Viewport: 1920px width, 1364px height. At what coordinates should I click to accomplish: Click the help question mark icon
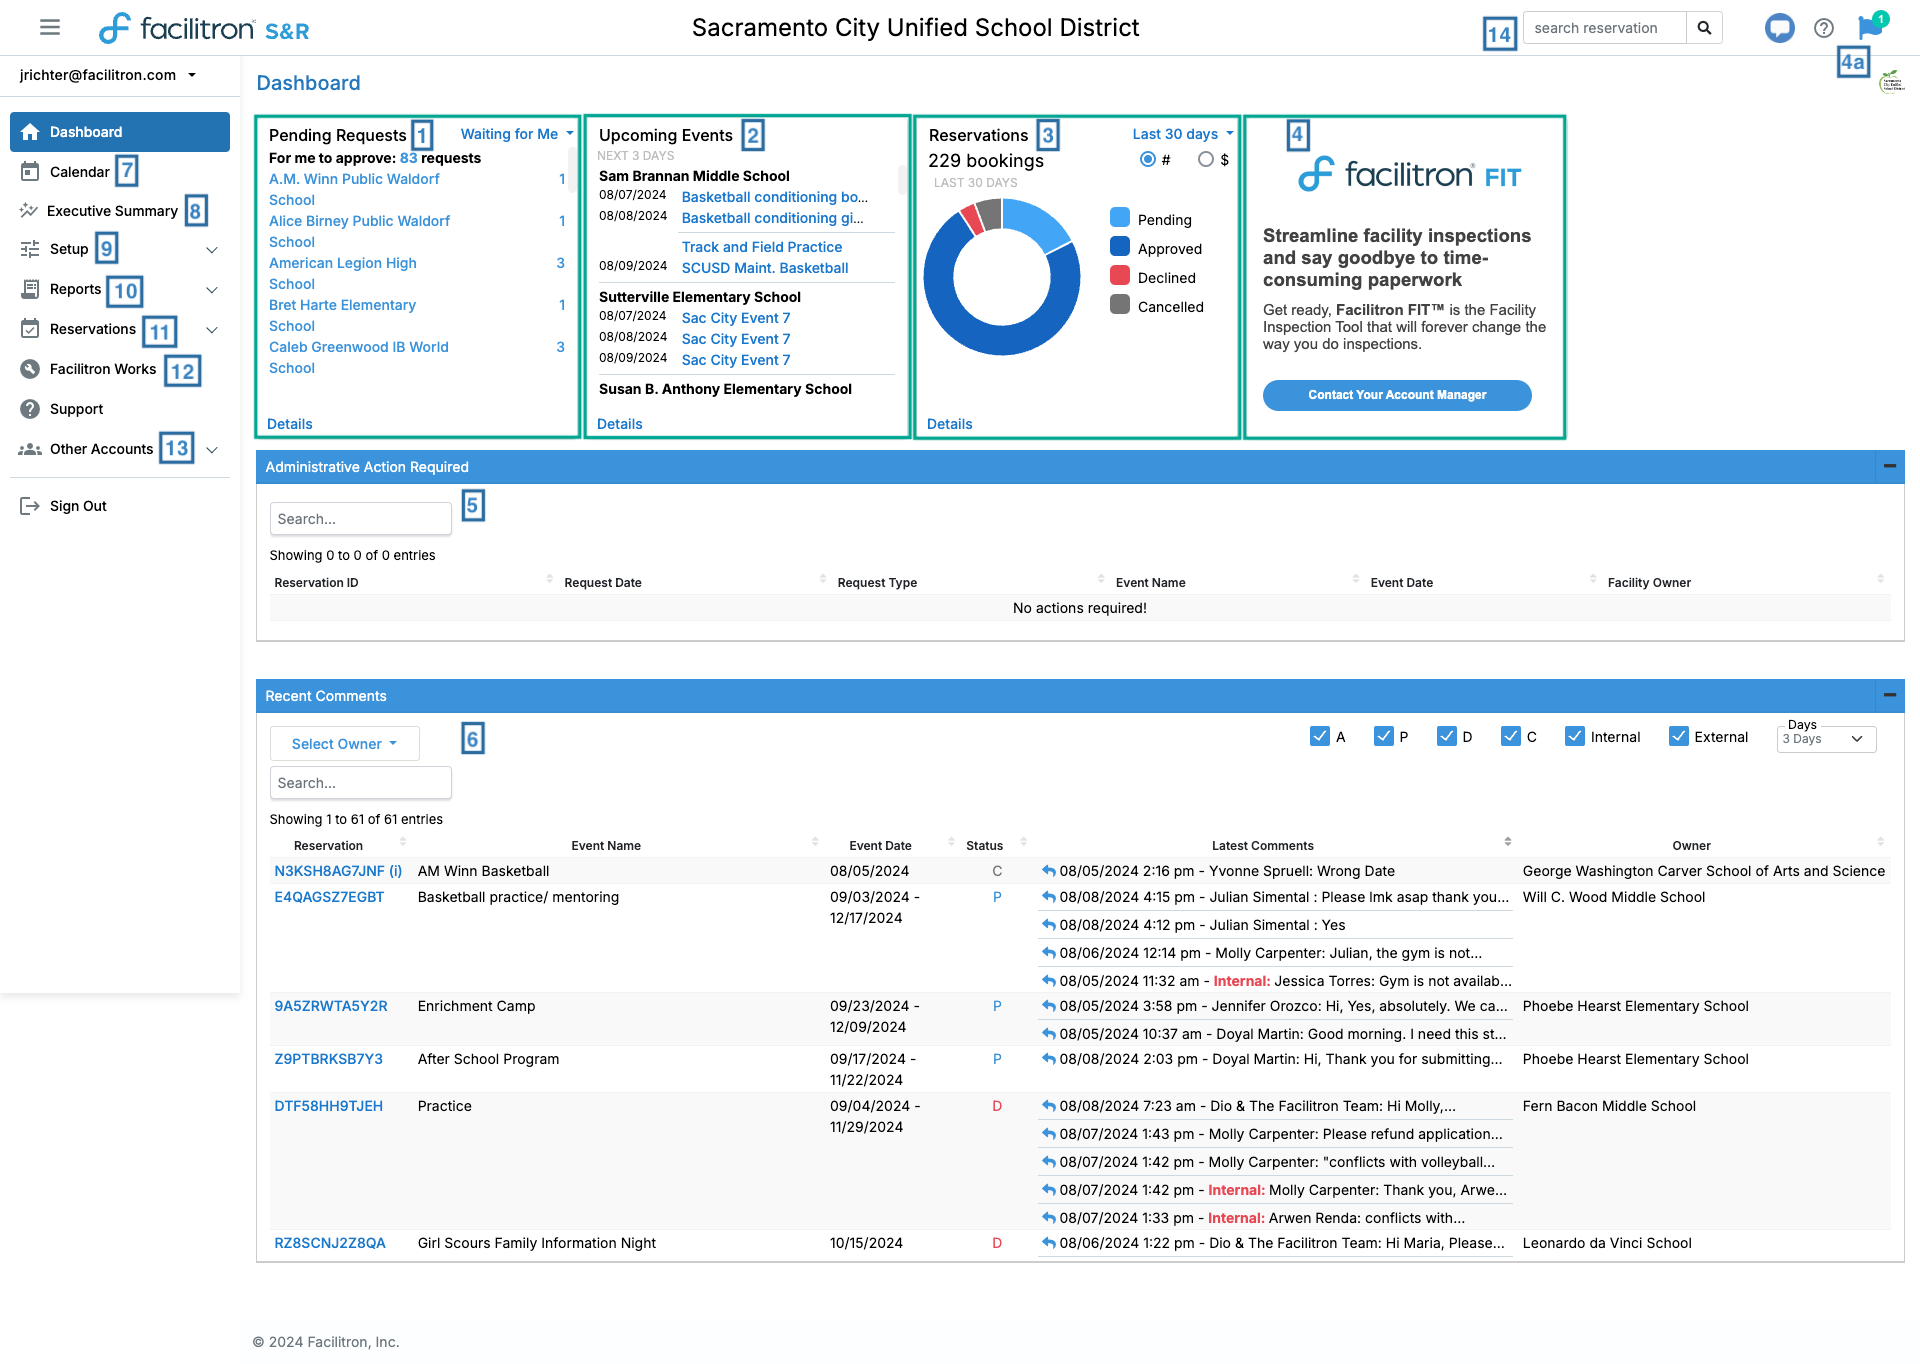[x=1824, y=27]
